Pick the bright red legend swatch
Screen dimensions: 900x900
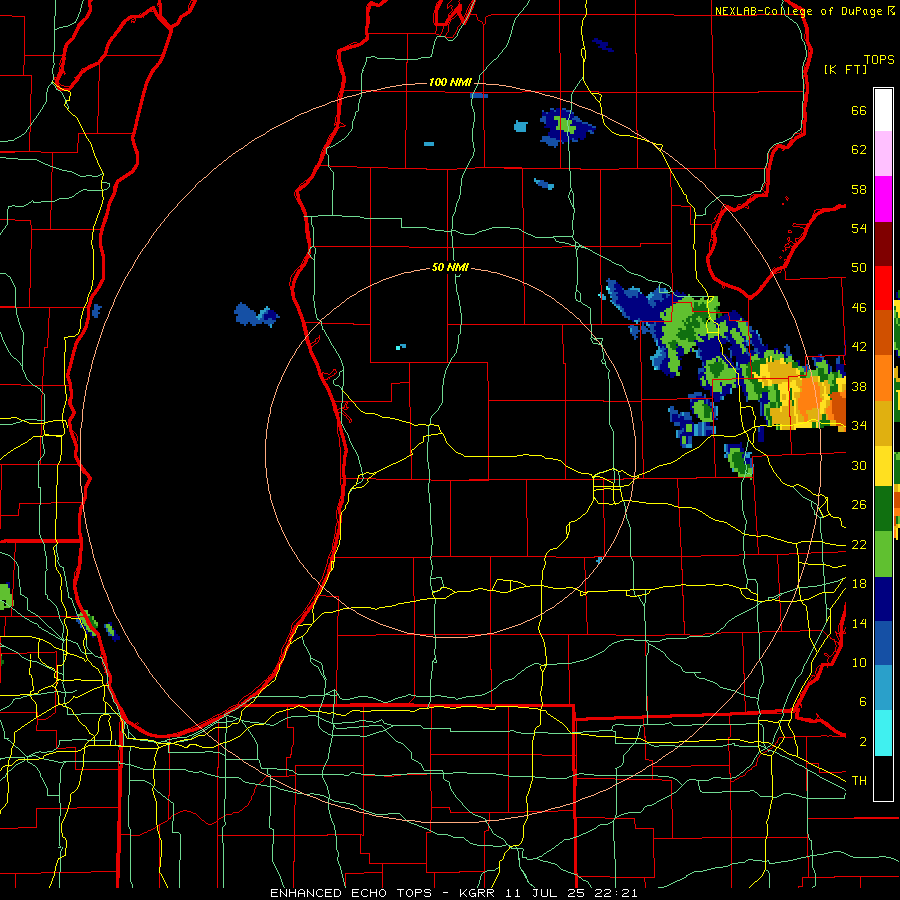point(883,288)
